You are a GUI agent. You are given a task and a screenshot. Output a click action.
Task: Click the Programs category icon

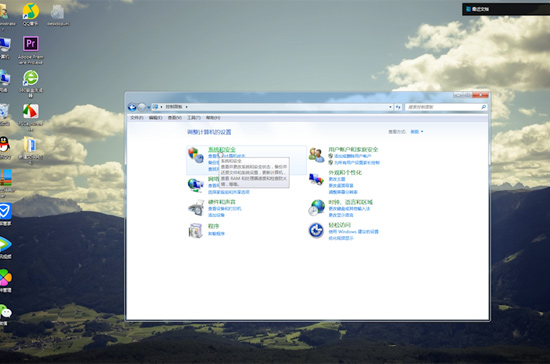coord(195,231)
